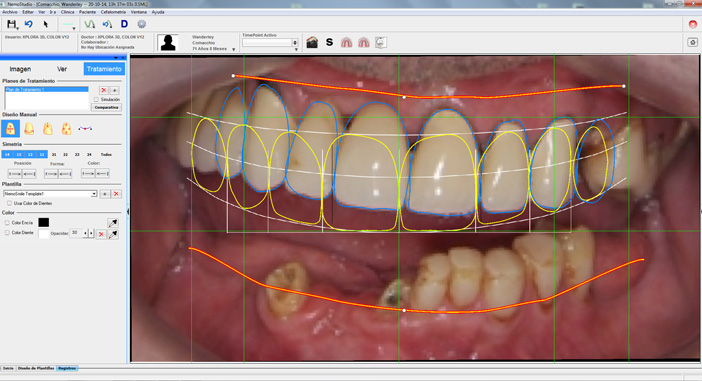Open the Ayuda menu
Viewport: 702px width, 381px height.
pyautogui.click(x=158, y=12)
